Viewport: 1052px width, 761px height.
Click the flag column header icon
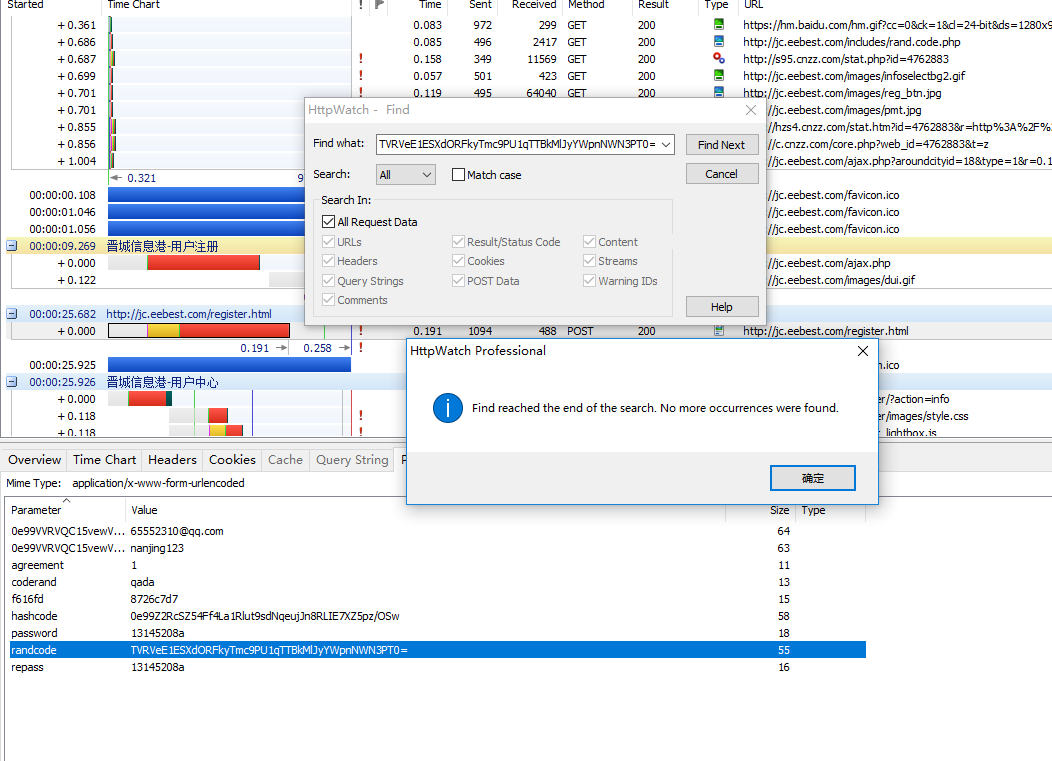pos(379,5)
